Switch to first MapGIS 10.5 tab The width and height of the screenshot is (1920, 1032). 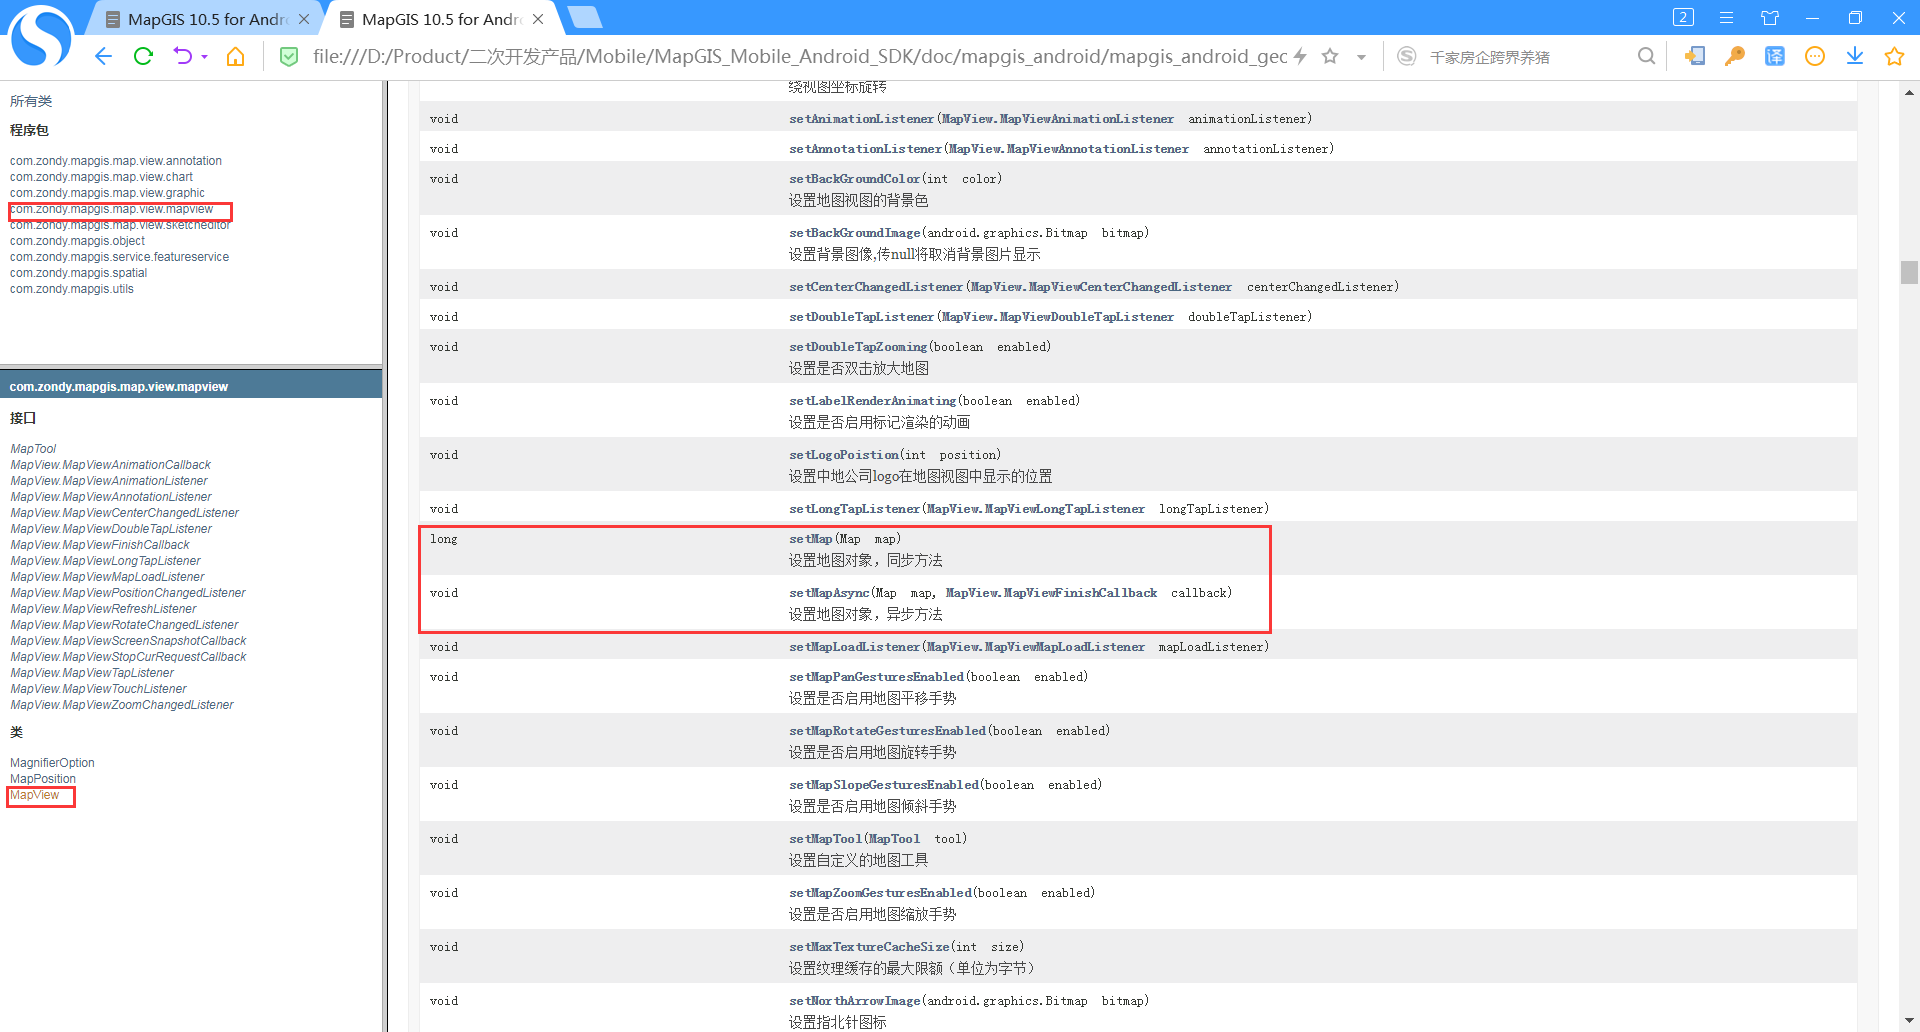[207, 19]
